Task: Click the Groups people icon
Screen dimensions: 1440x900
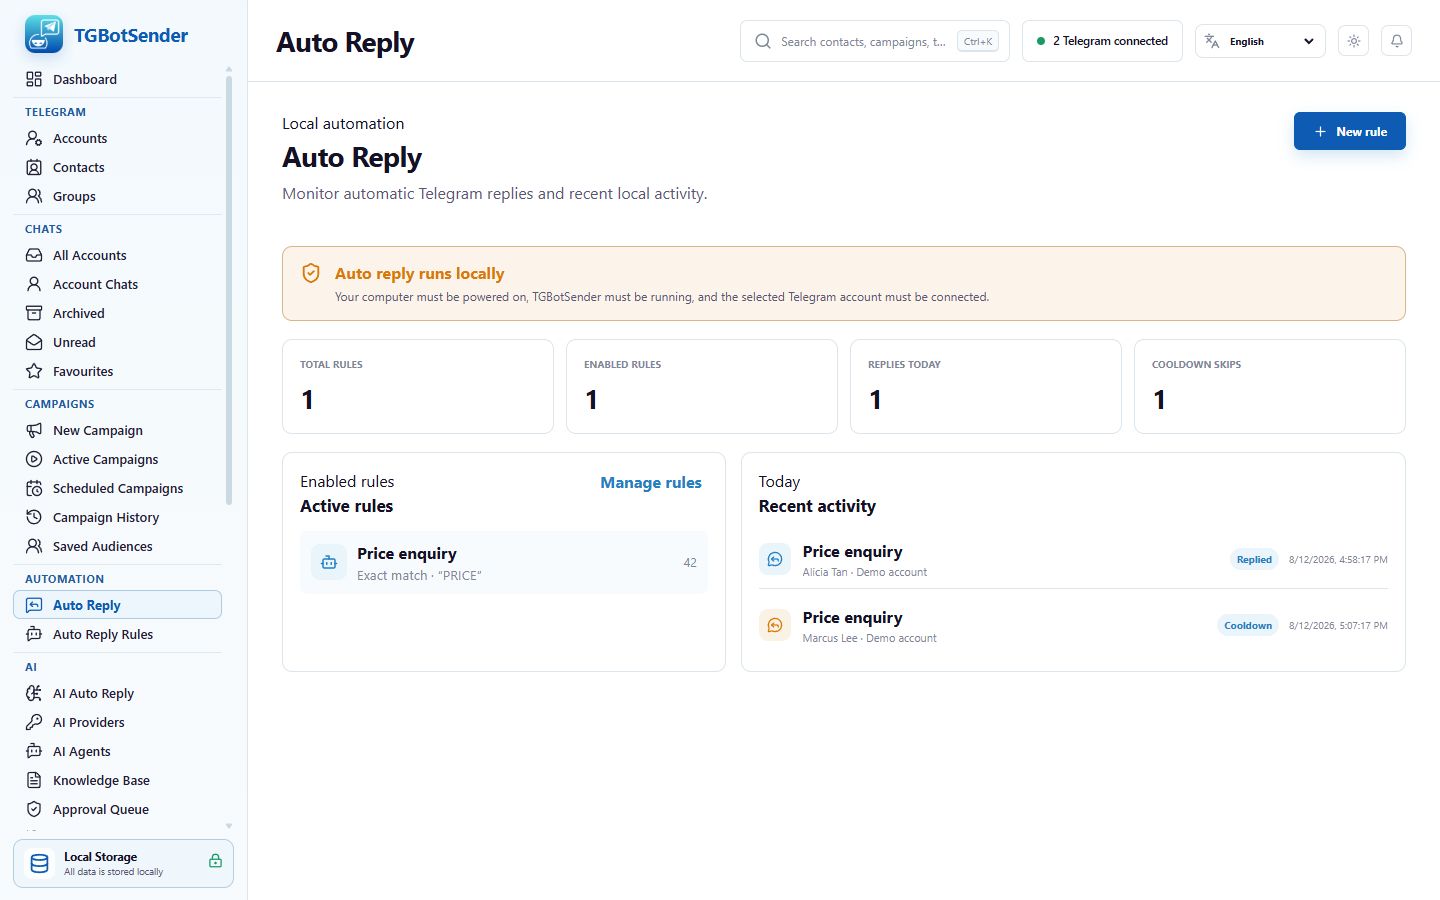Action: pos(34,196)
